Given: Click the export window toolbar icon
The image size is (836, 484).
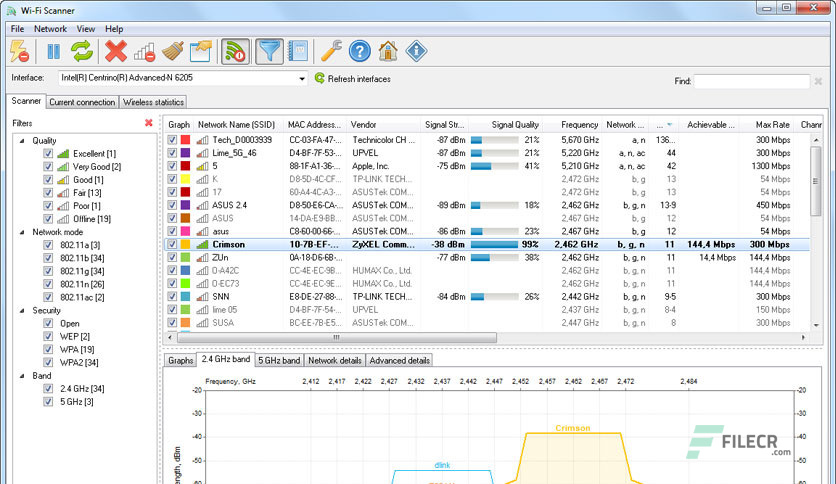Looking at the screenshot, I should coord(201,52).
